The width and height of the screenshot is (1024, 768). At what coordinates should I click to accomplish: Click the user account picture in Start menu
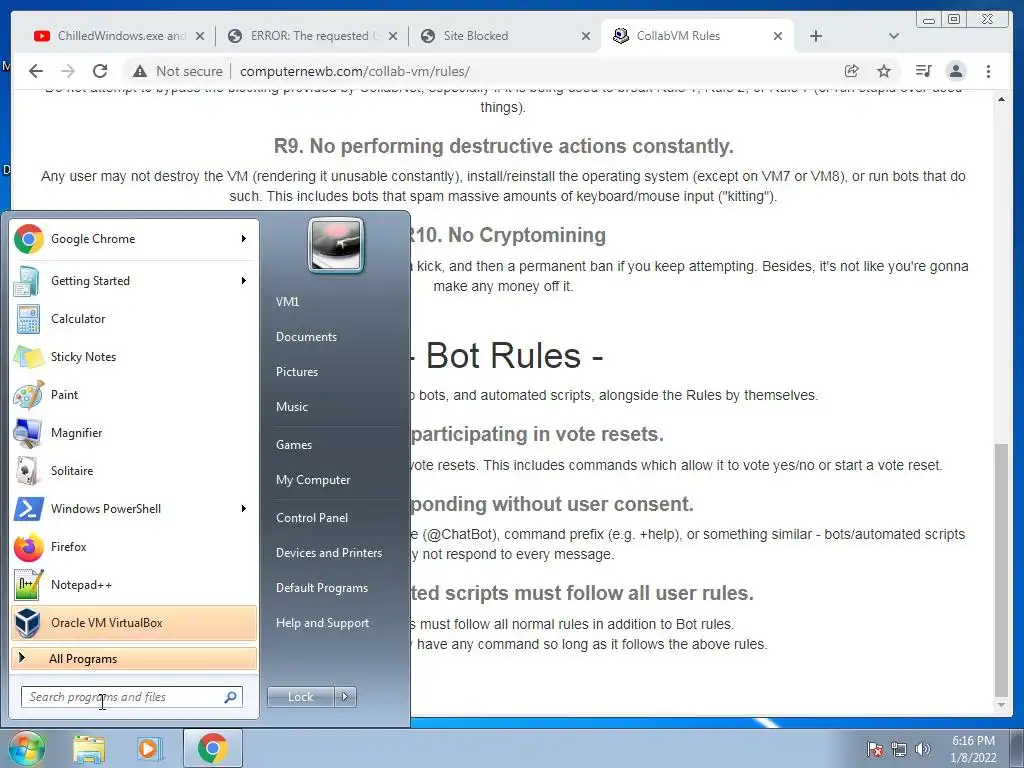pyautogui.click(x=336, y=246)
